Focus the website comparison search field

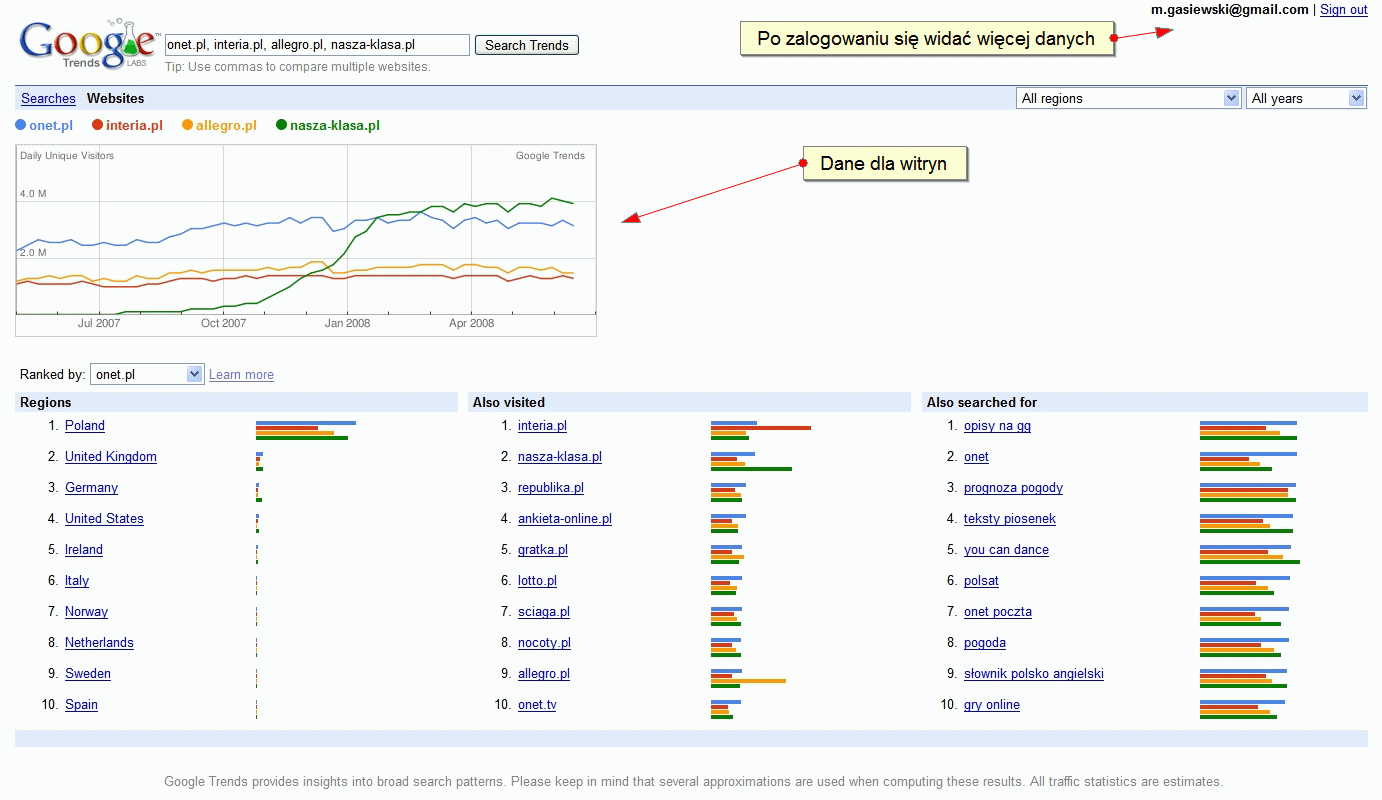(x=317, y=45)
